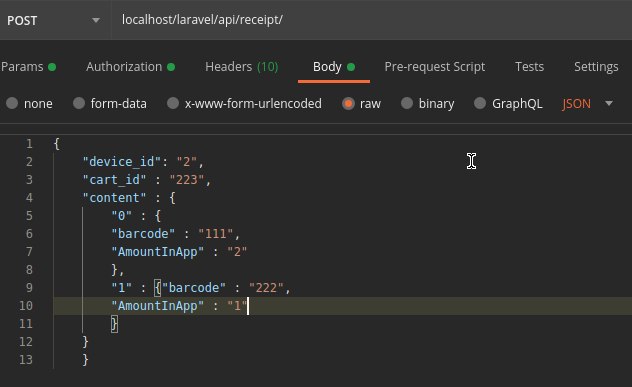Image resolution: width=632 pixels, height=387 pixels.
Task: Select the raw body radio button
Action: (x=348, y=104)
